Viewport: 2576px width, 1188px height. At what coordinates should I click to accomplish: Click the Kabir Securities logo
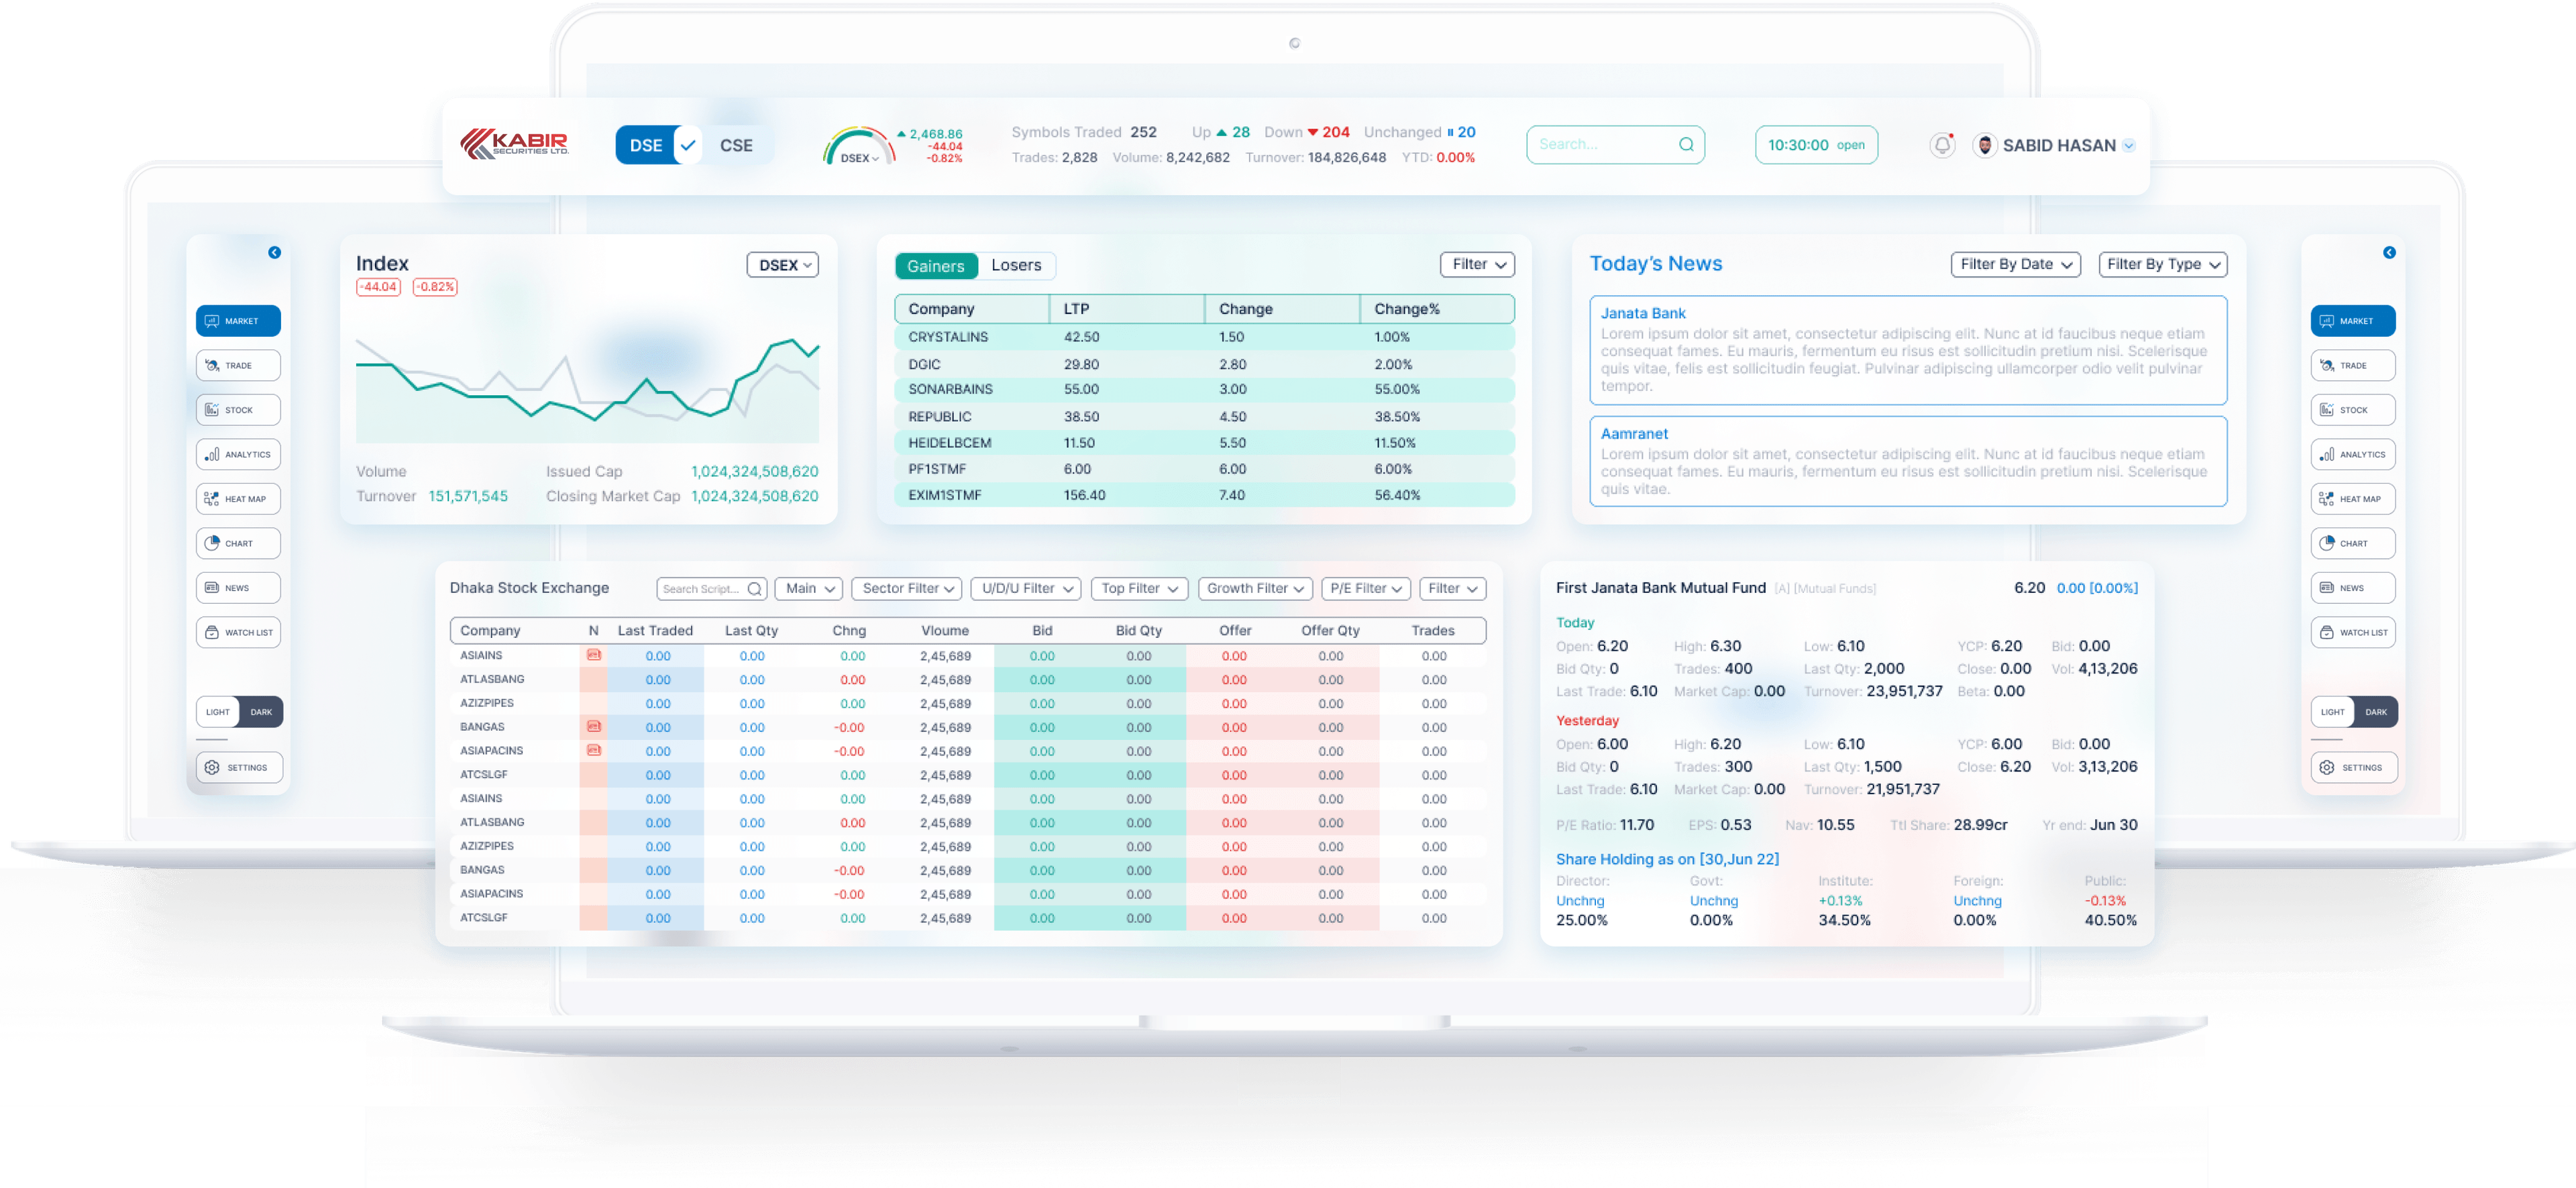[514, 144]
